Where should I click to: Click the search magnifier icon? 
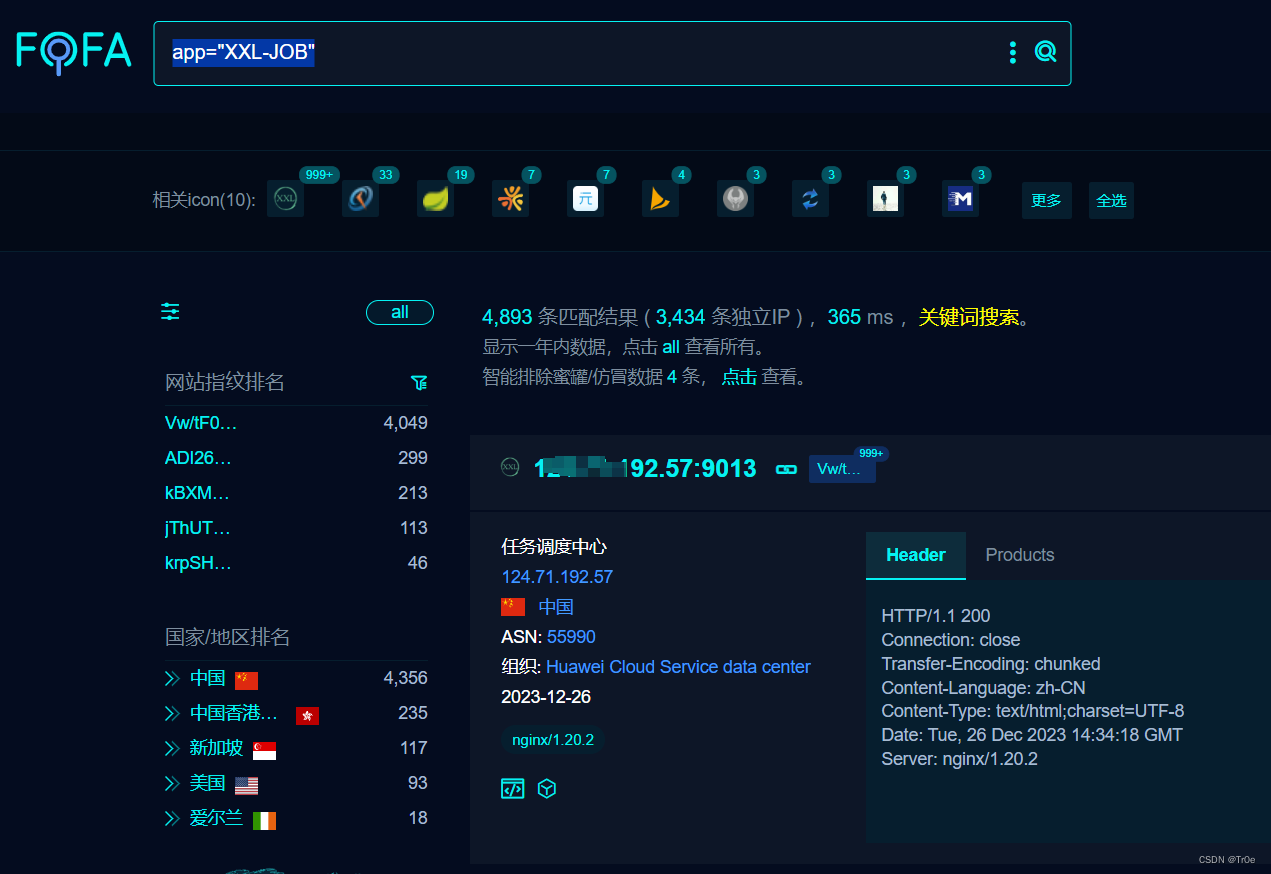(1045, 52)
